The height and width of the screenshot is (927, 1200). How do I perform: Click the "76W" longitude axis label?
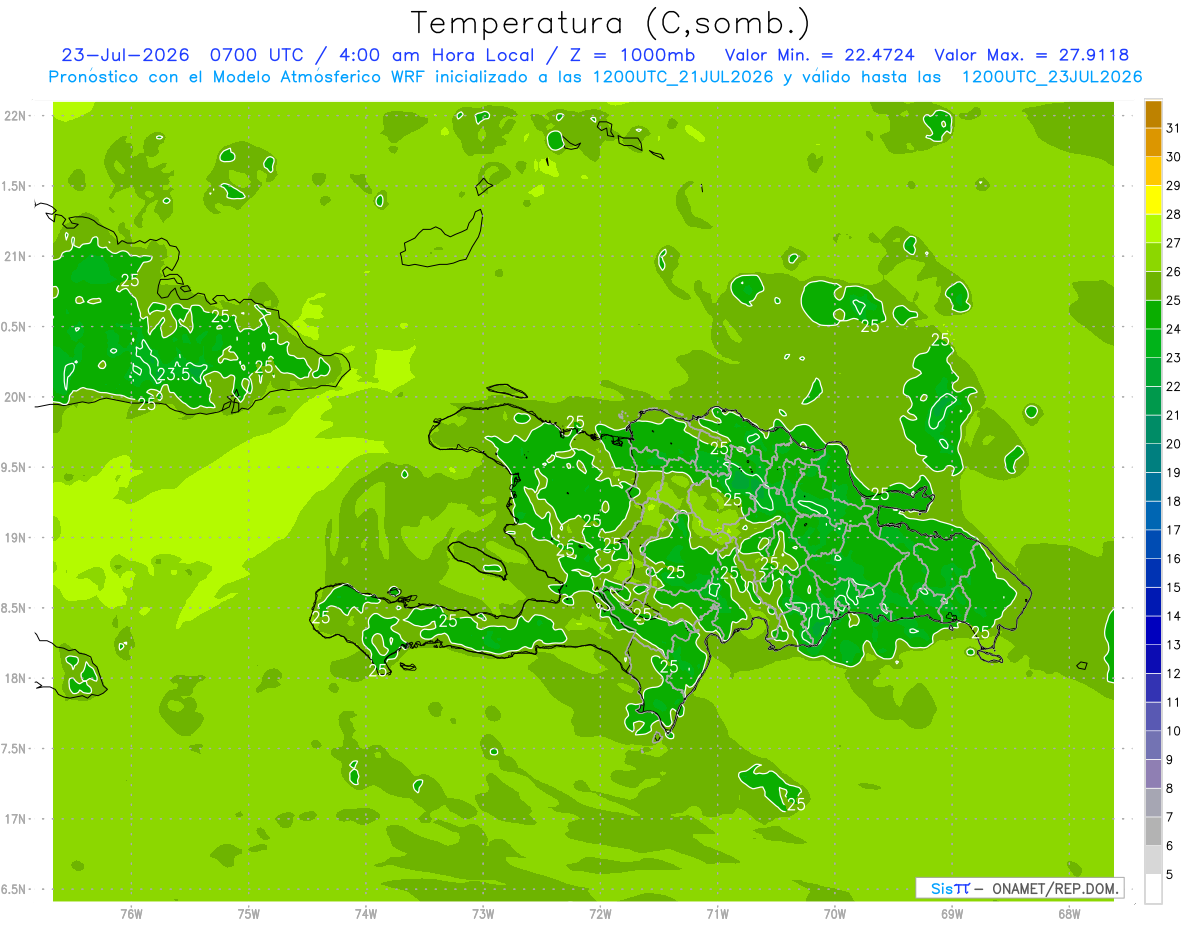point(131,914)
